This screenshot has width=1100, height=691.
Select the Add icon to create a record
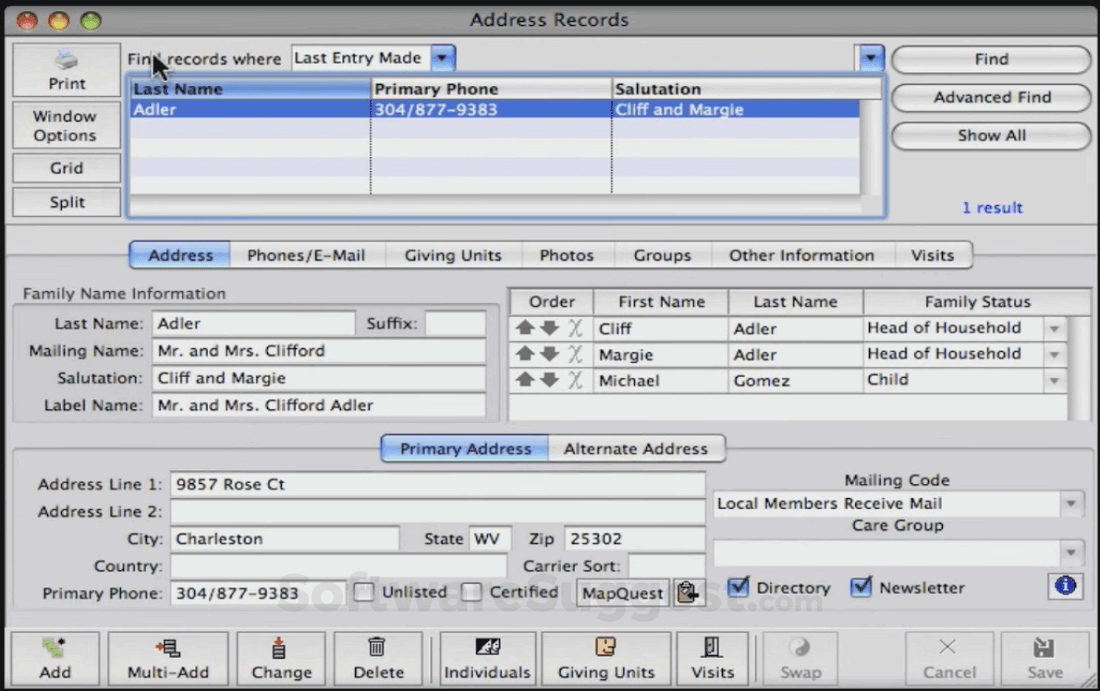point(55,648)
